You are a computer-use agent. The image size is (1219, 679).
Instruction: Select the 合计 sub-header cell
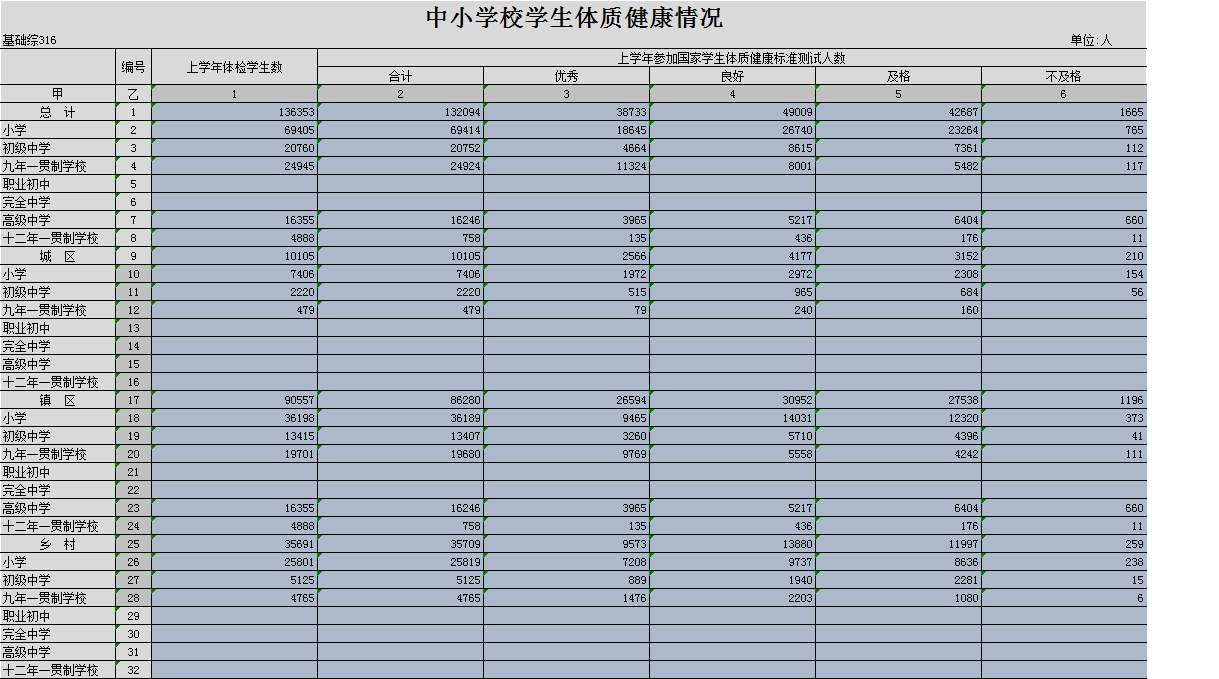pos(400,76)
